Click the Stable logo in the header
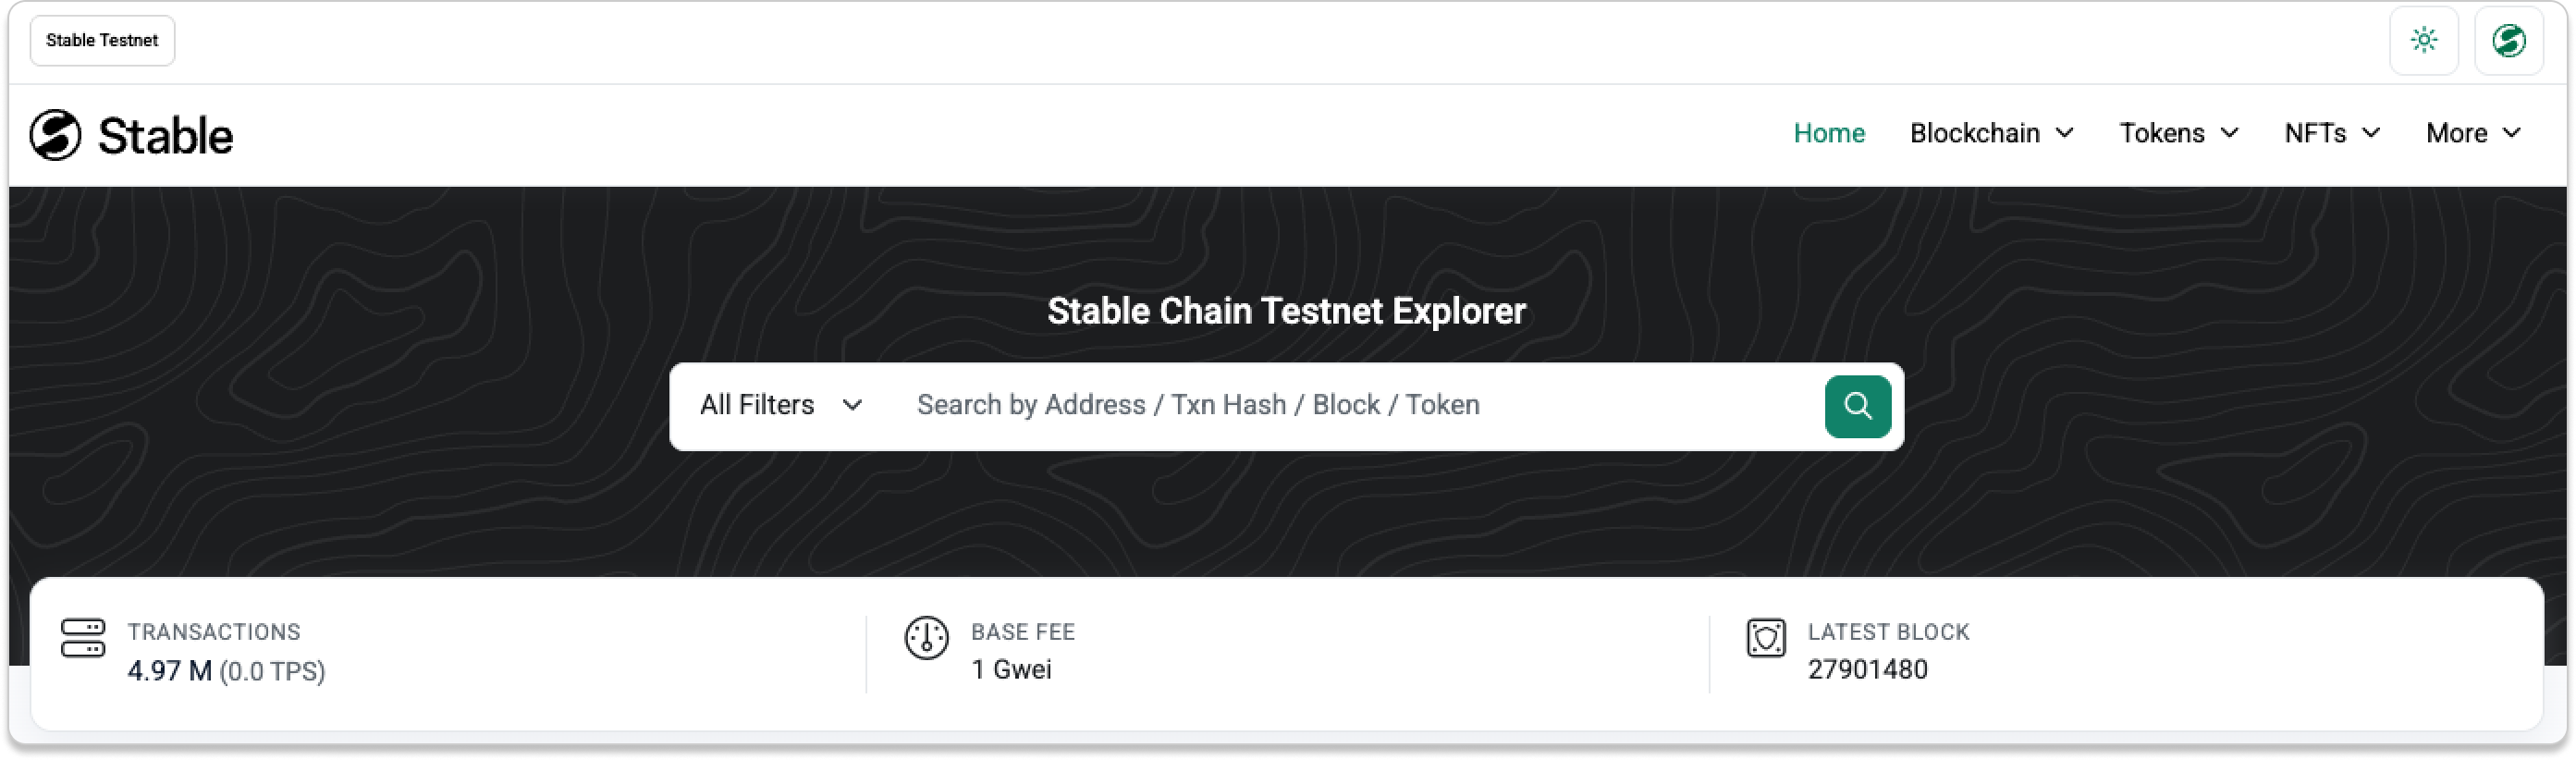This screenshot has width=2576, height=760. point(56,135)
